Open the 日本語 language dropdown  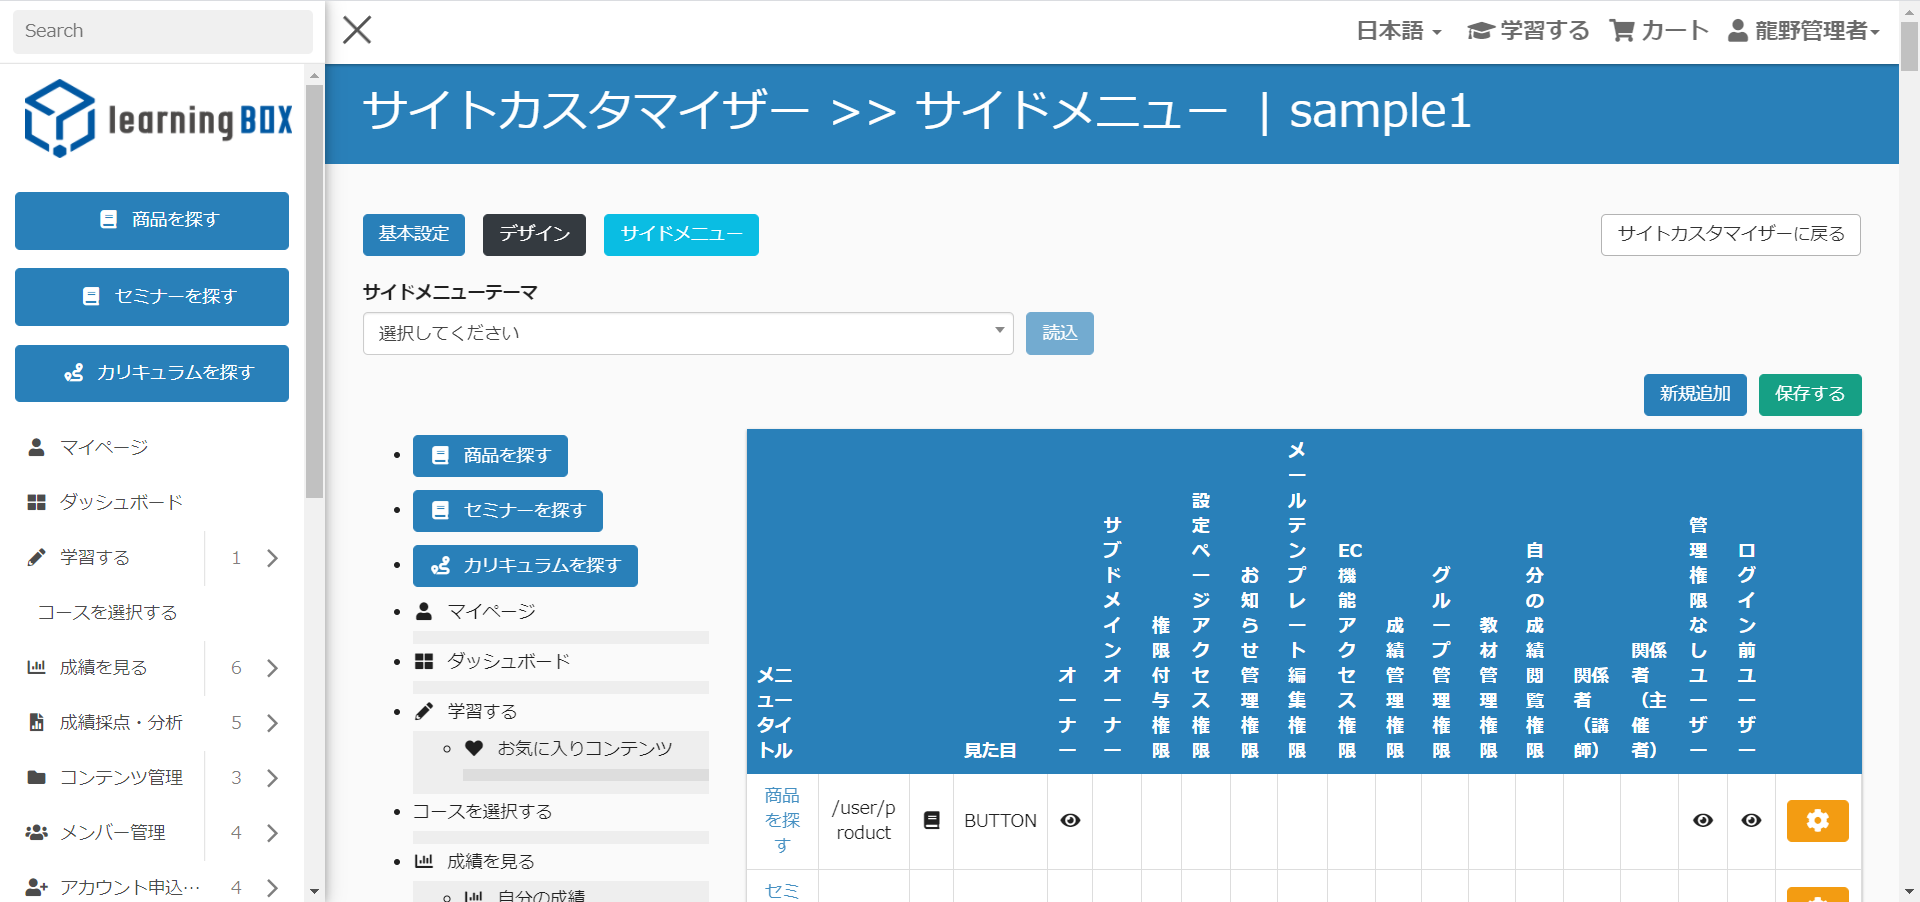click(x=1398, y=31)
